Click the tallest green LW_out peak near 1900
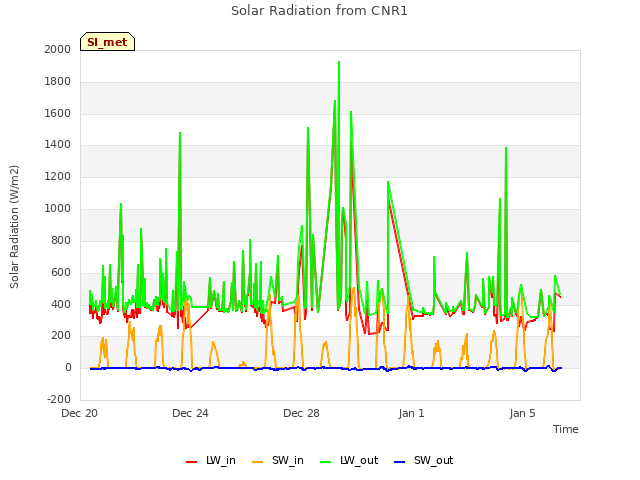The height and width of the screenshot is (480, 640). 339,62
